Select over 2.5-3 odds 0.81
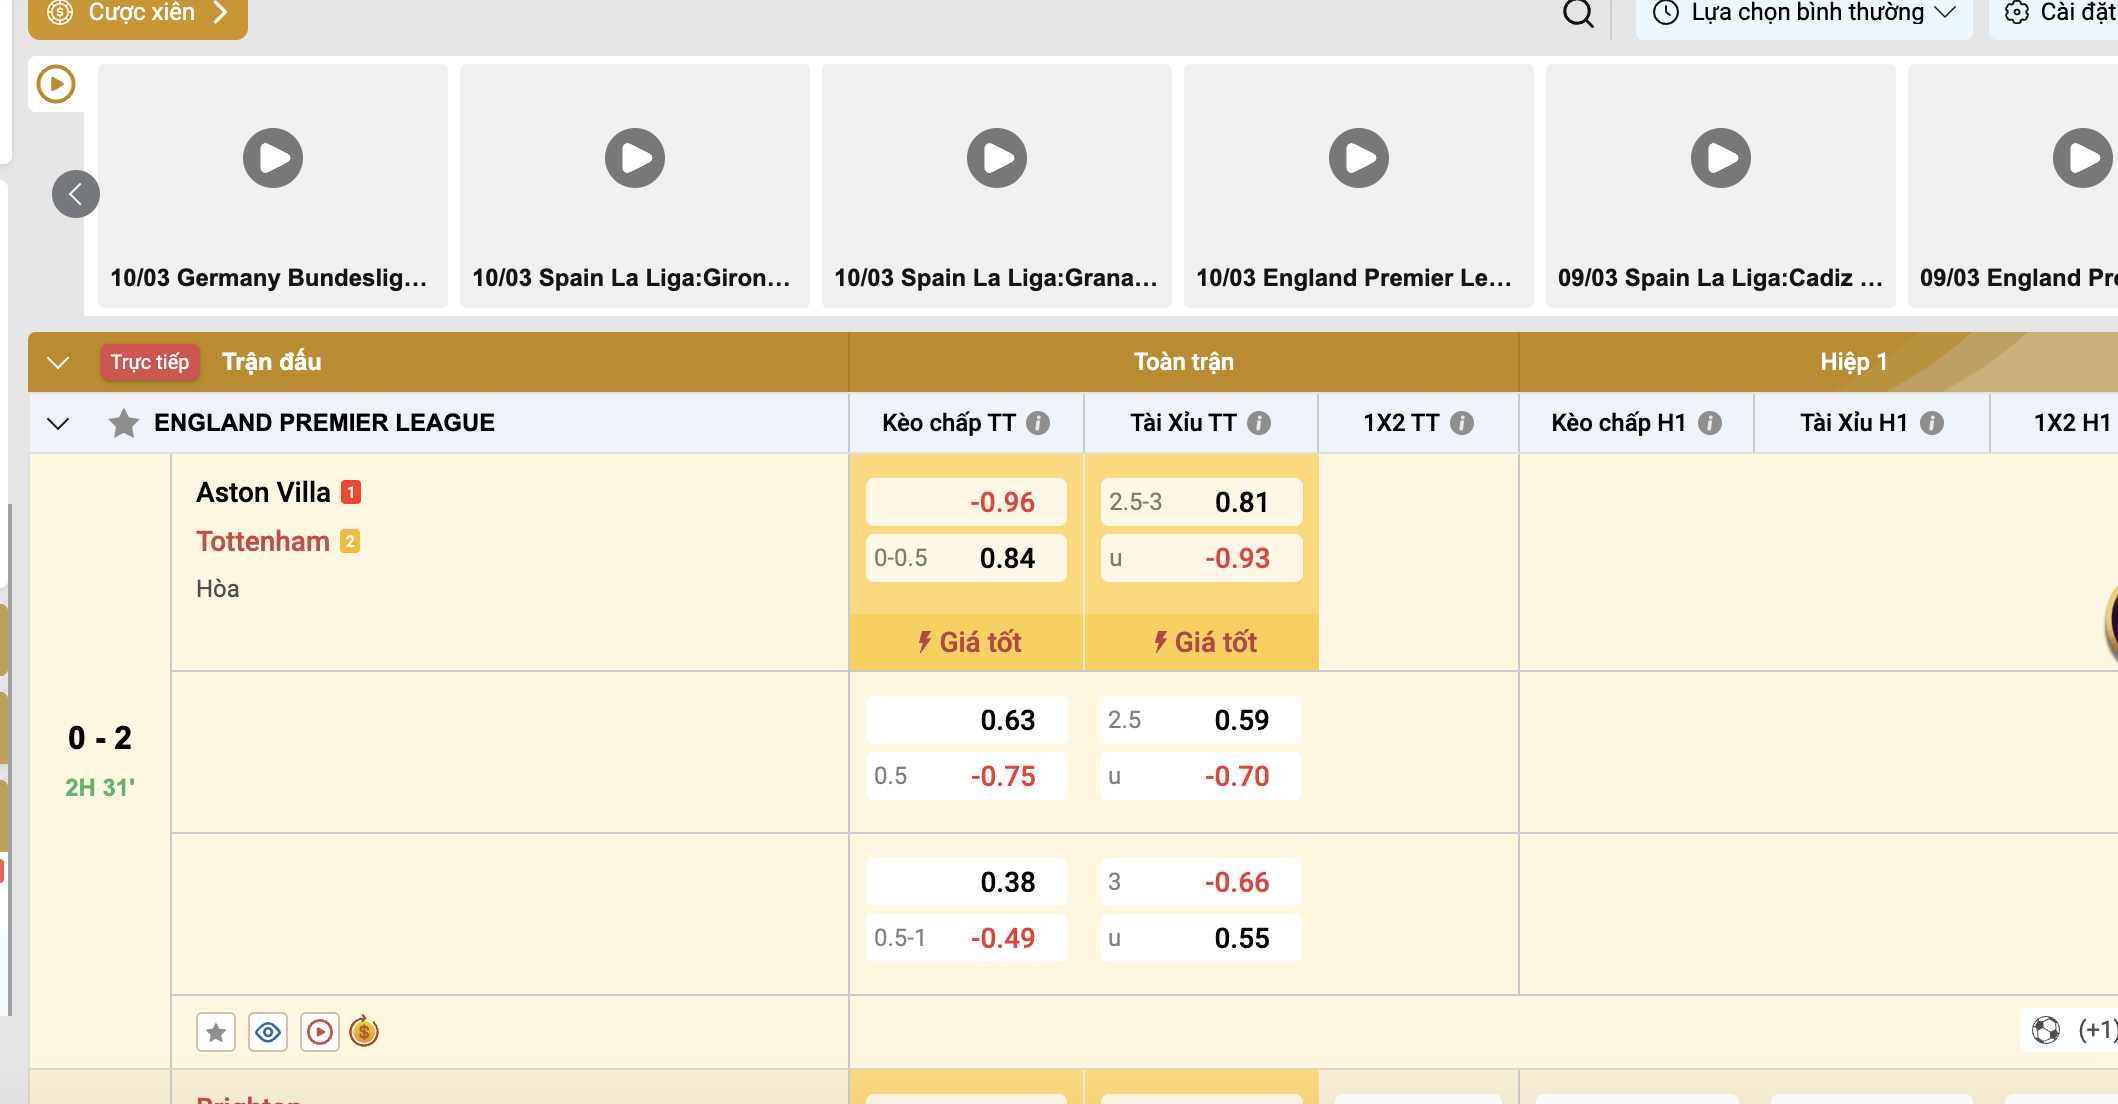Screen dimensions: 2118x1104 pos(1201,502)
